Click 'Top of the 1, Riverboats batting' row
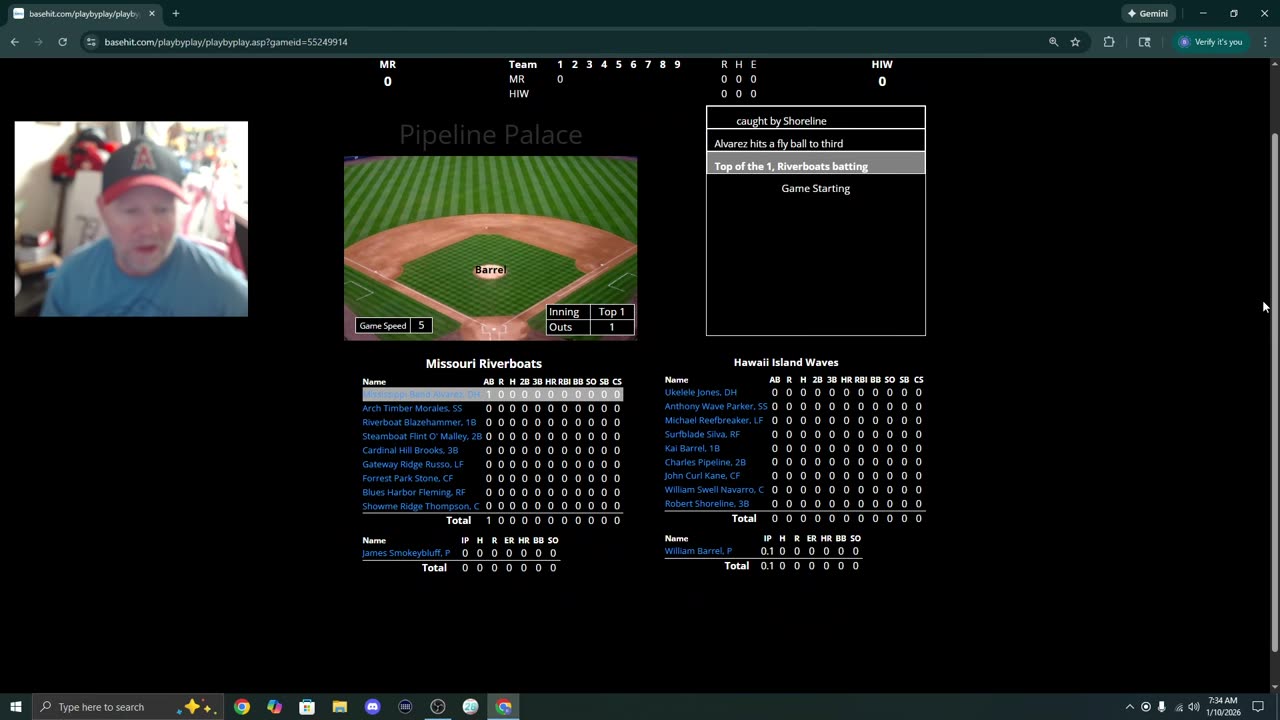The height and width of the screenshot is (720, 1280). [816, 165]
